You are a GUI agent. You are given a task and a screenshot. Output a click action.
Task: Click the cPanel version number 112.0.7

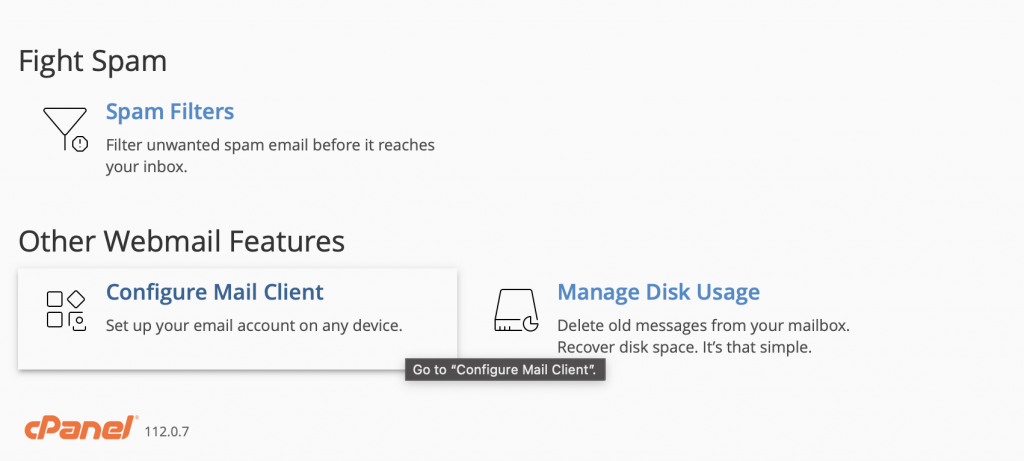tap(167, 432)
